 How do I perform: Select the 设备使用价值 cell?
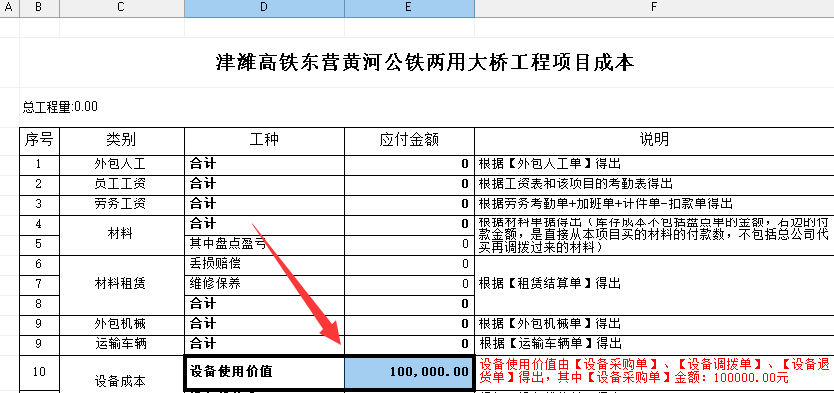264,372
